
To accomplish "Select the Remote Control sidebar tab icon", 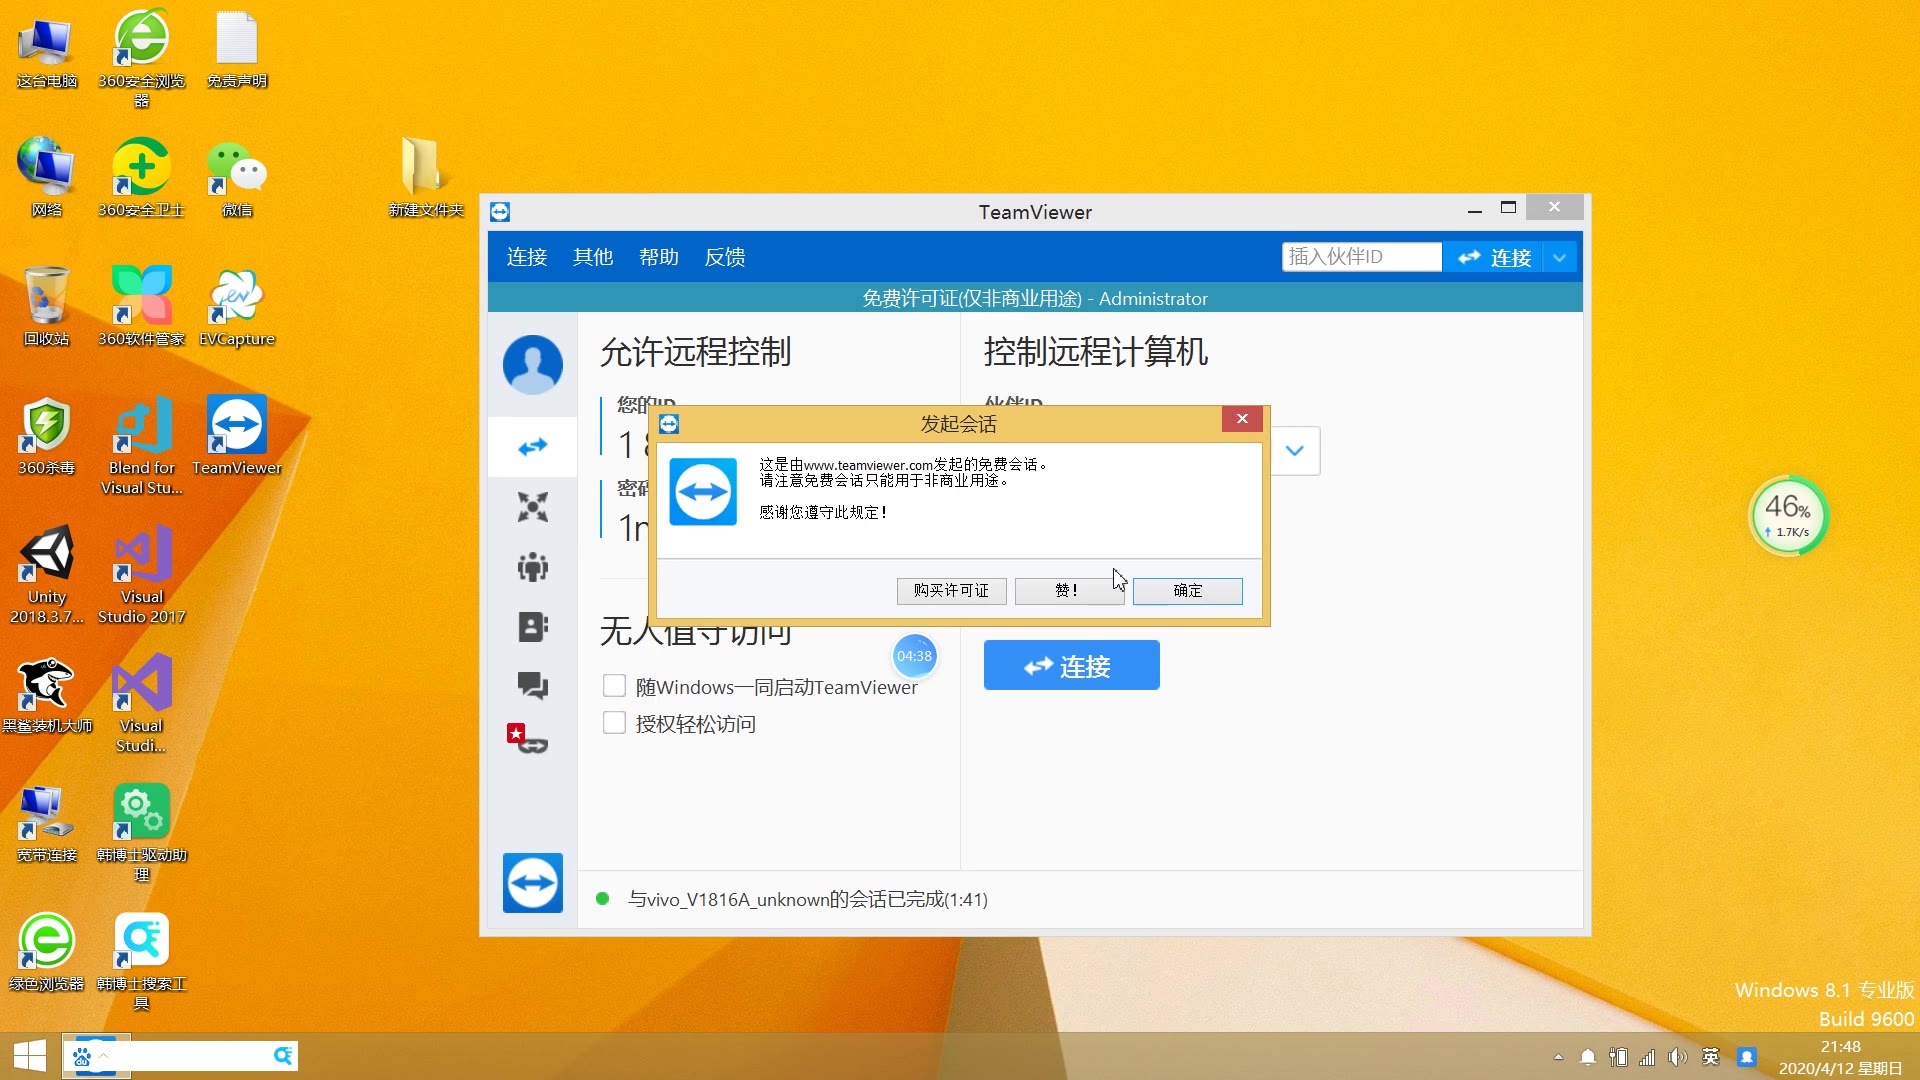I will pyautogui.click(x=532, y=446).
